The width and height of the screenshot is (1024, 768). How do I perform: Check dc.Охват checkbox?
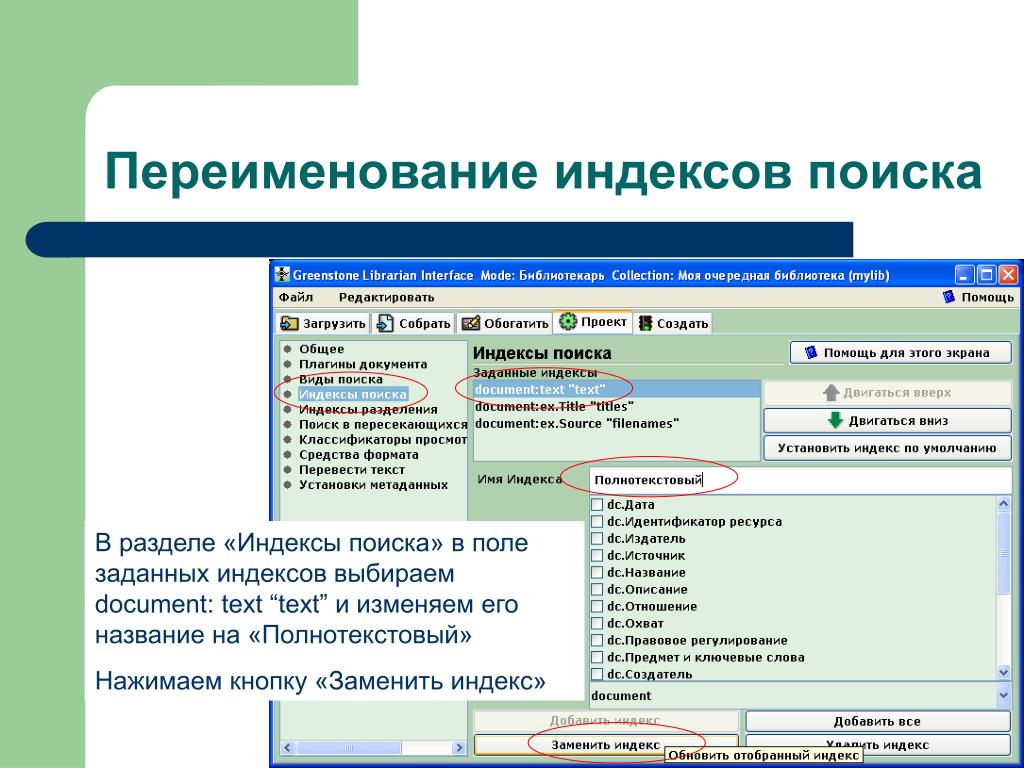596,624
